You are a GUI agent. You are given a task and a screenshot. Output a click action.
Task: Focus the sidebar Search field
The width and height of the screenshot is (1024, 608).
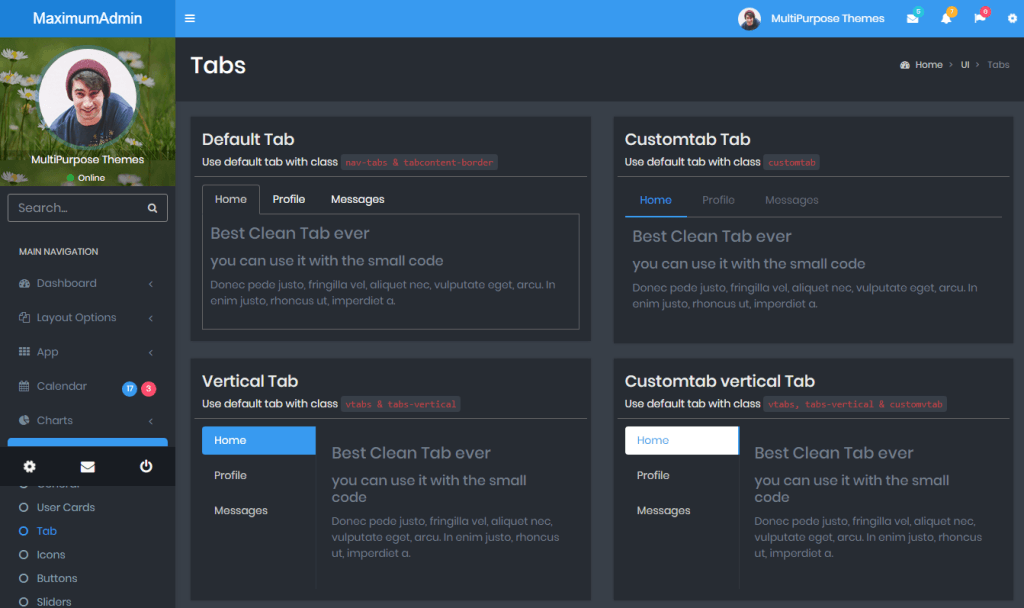(88, 208)
